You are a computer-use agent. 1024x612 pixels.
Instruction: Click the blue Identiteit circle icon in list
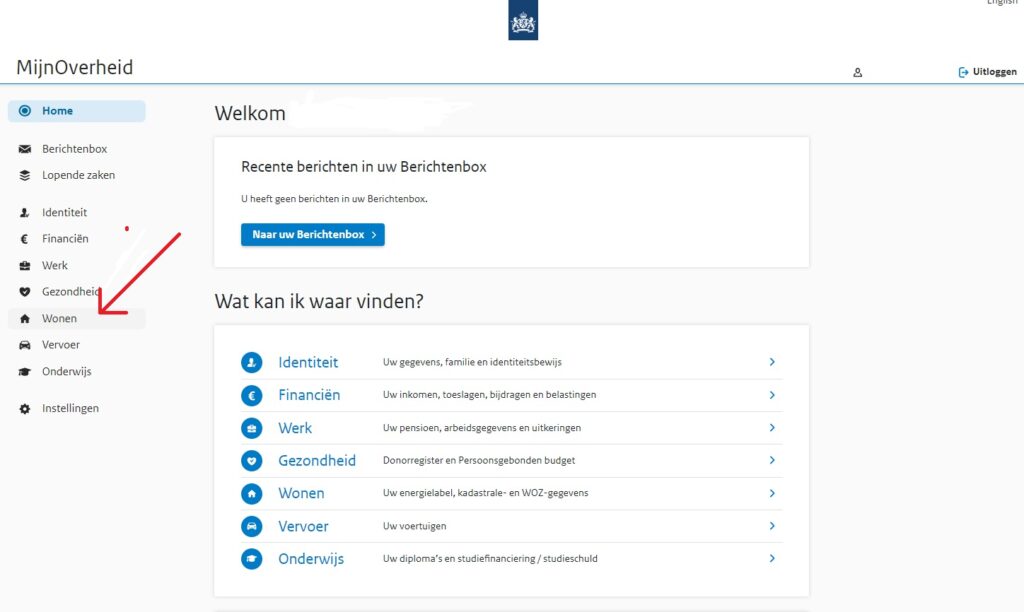click(x=251, y=362)
